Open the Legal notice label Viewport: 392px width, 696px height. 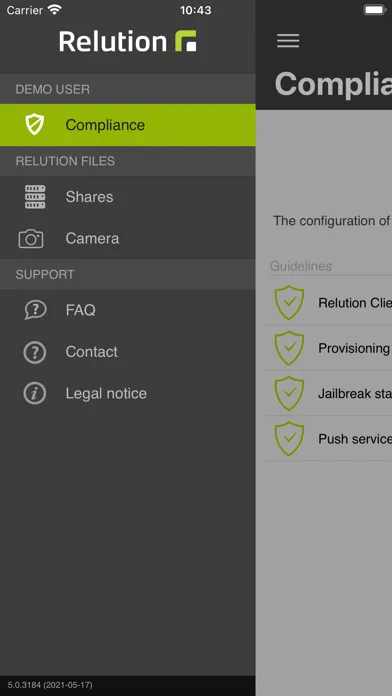point(106,394)
